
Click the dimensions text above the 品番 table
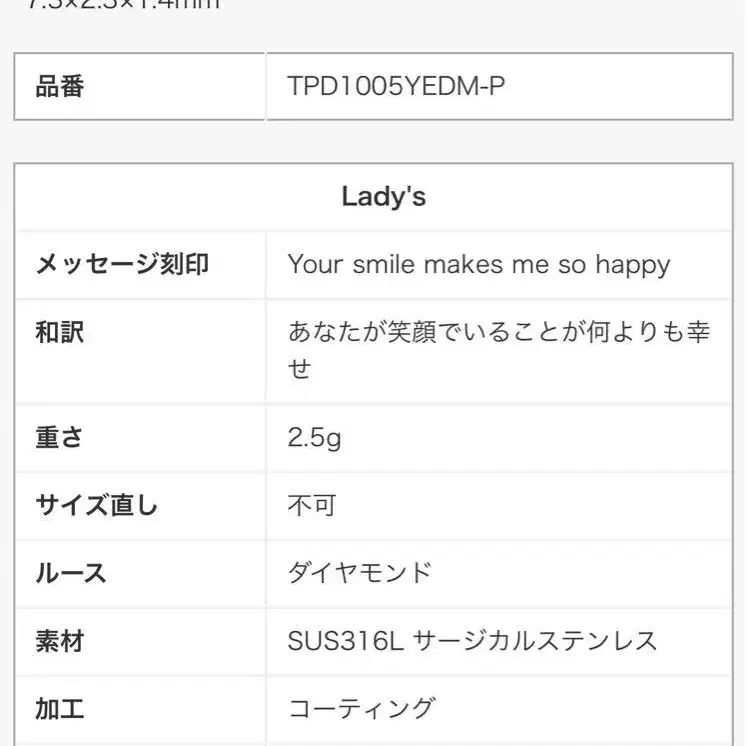[124, 4]
